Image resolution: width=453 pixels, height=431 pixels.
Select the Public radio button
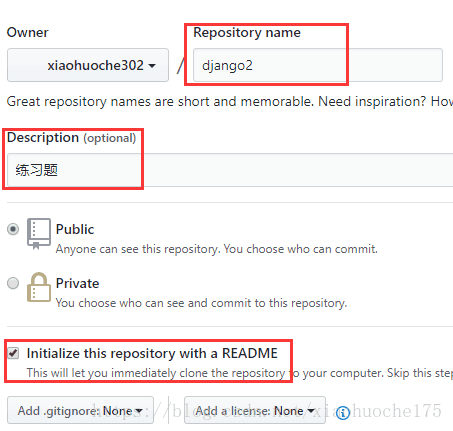(13, 229)
